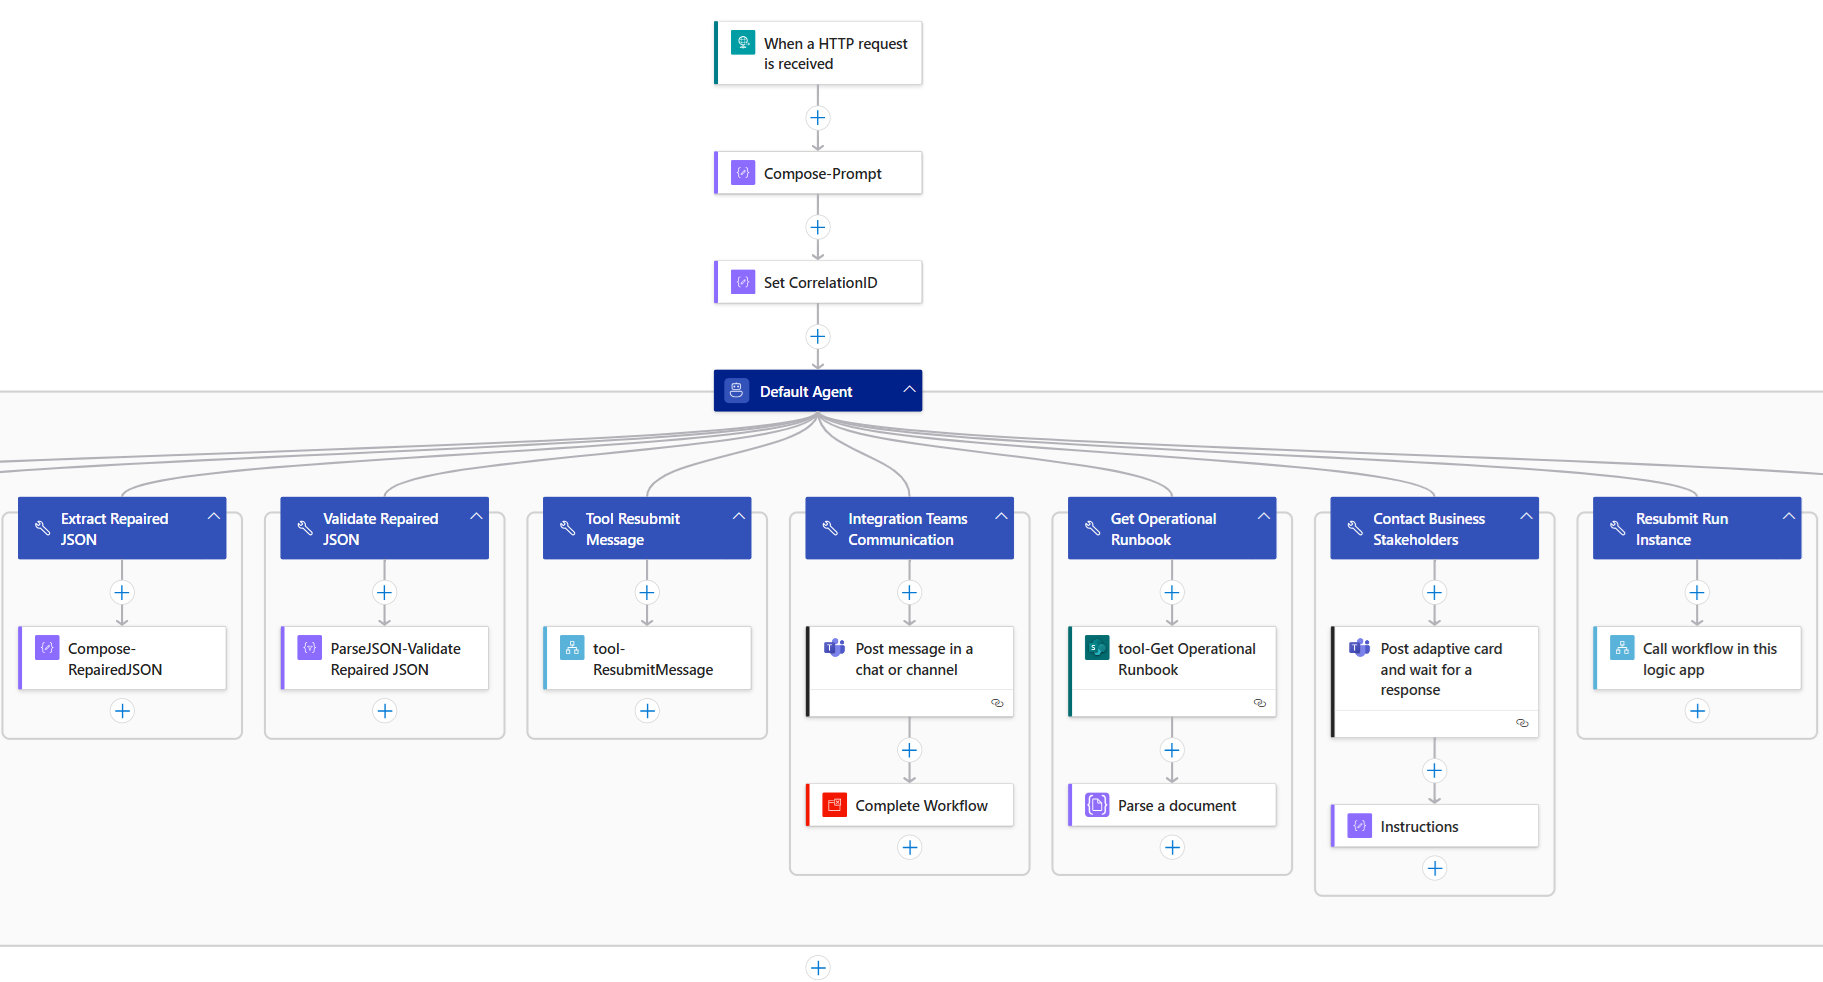
Task: Collapse the Get Operational Runbook branch
Action: pyautogui.click(x=1264, y=516)
